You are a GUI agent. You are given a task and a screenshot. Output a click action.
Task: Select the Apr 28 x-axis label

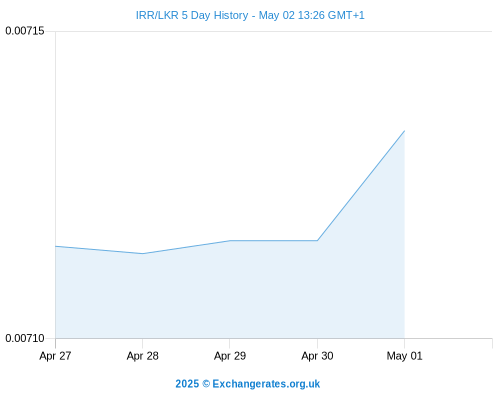pyautogui.click(x=143, y=356)
